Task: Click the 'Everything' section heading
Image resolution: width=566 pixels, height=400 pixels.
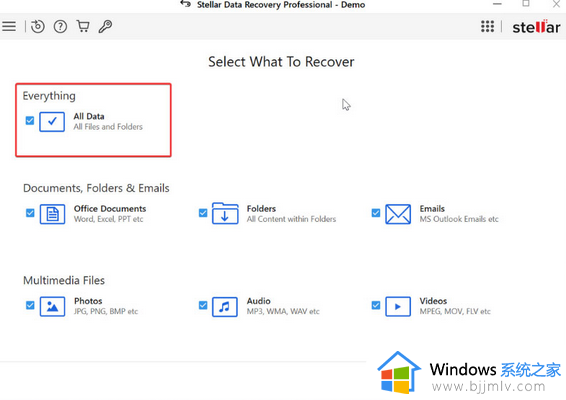Action: [49, 96]
